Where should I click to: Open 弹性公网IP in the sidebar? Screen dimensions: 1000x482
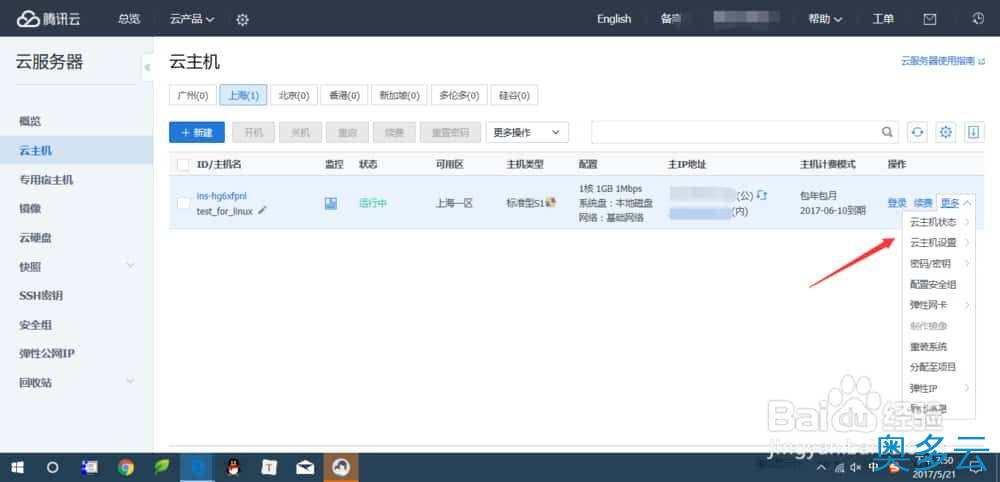pos(47,353)
